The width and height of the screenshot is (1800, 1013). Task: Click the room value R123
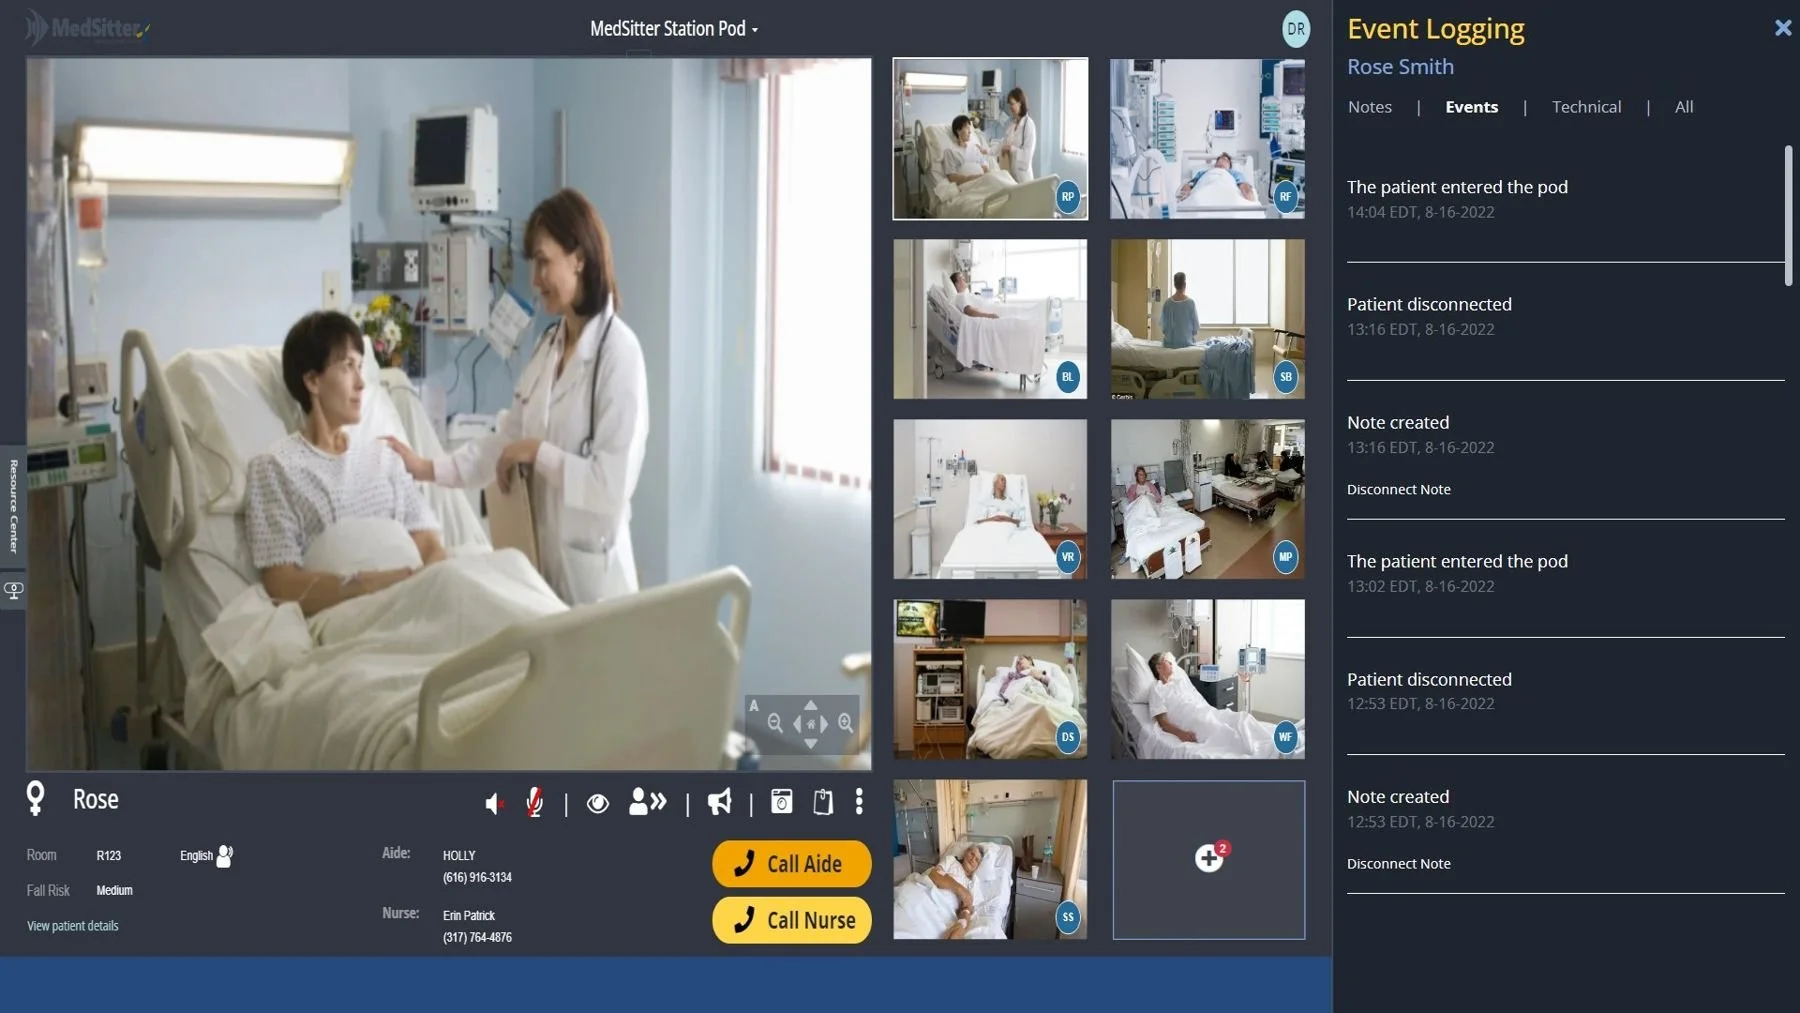coord(108,856)
